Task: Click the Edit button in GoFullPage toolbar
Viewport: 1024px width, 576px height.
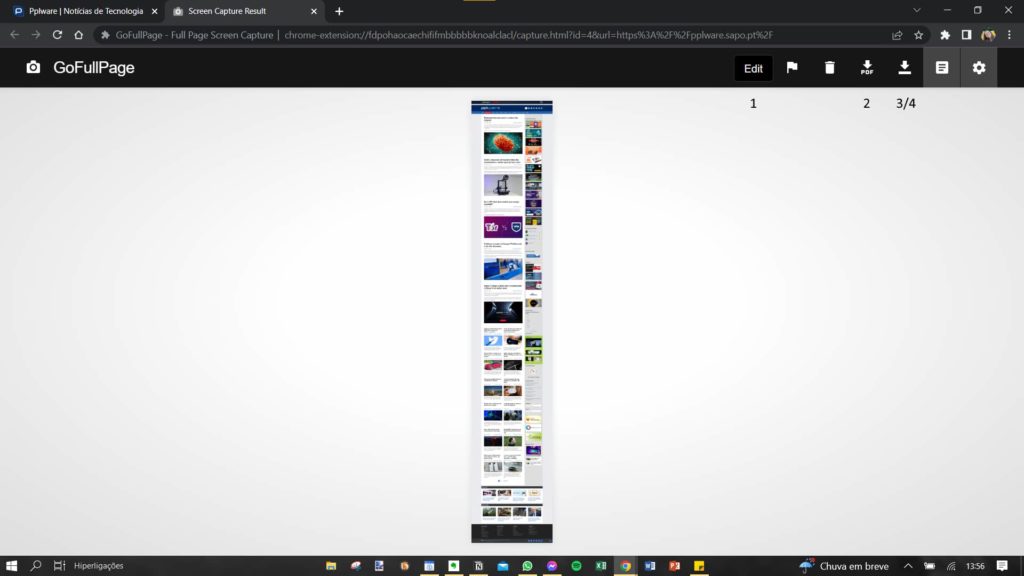Action: point(753,68)
